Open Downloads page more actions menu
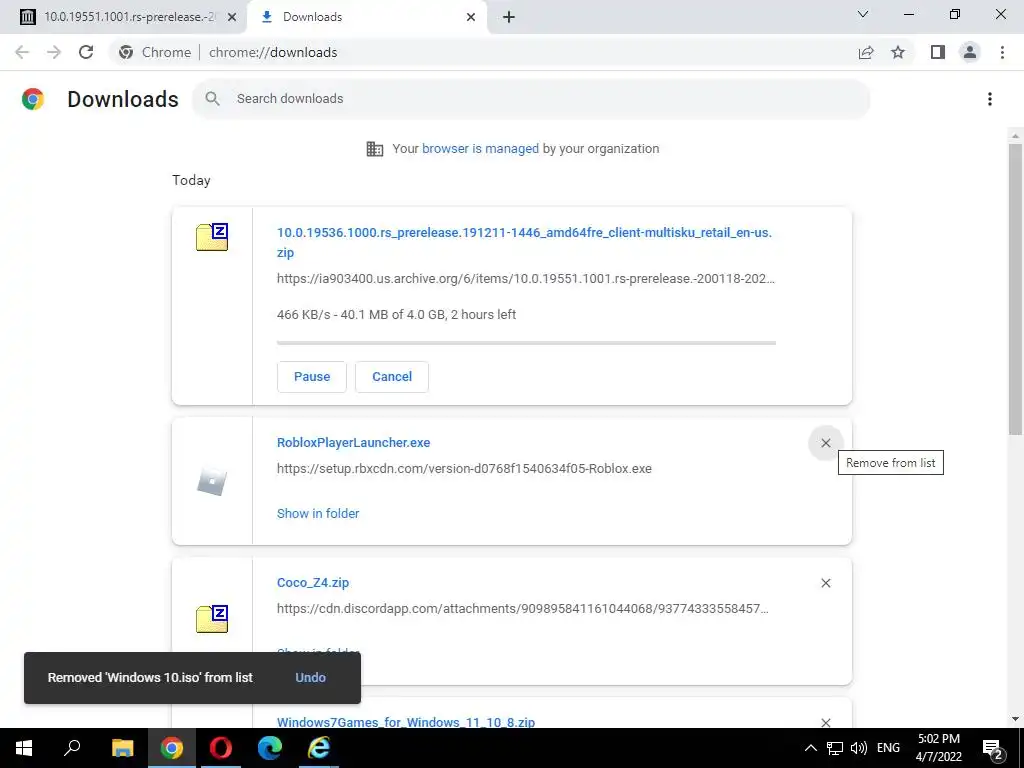 pos(990,99)
